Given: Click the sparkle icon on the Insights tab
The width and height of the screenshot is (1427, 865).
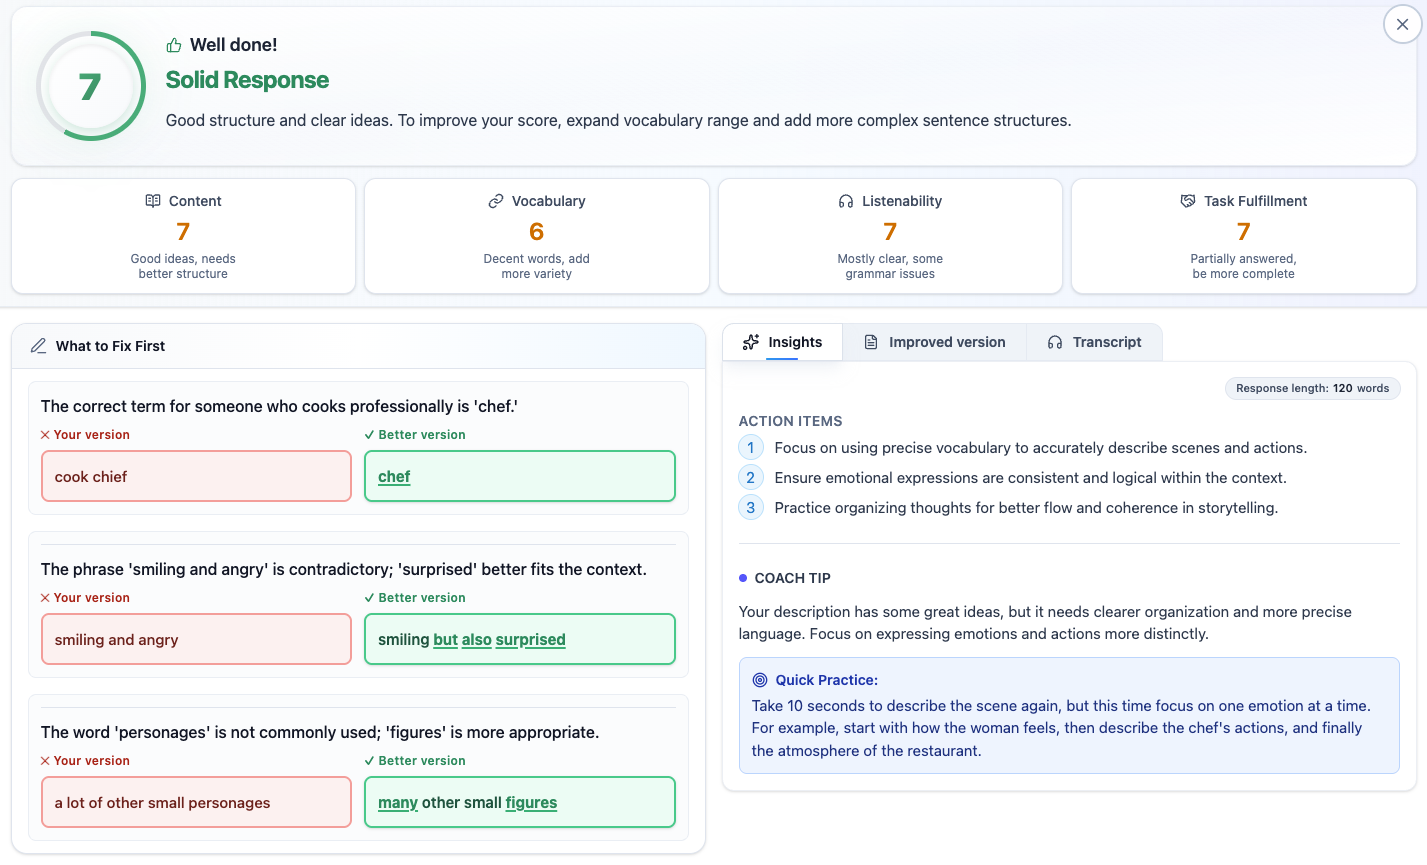Looking at the screenshot, I should 751,341.
